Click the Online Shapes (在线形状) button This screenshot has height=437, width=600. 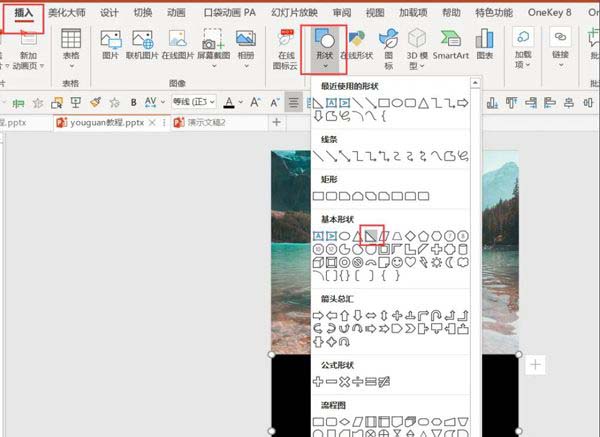click(357, 44)
